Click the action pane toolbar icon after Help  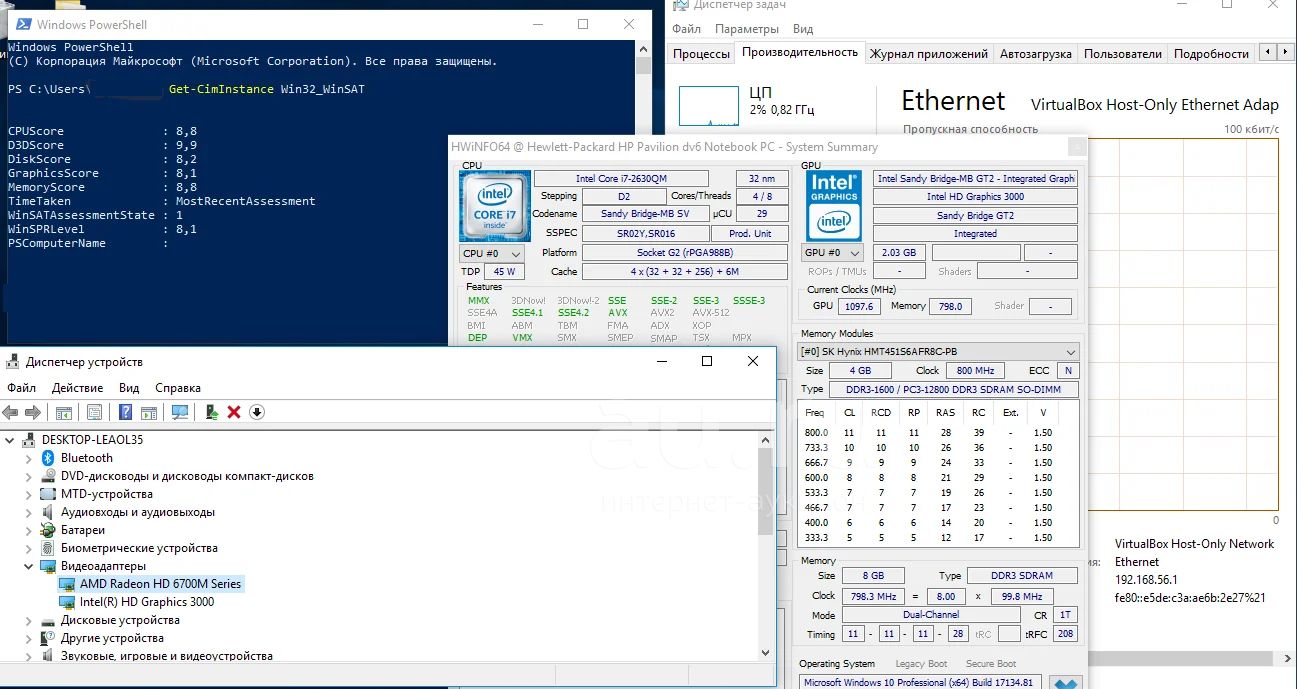point(149,412)
